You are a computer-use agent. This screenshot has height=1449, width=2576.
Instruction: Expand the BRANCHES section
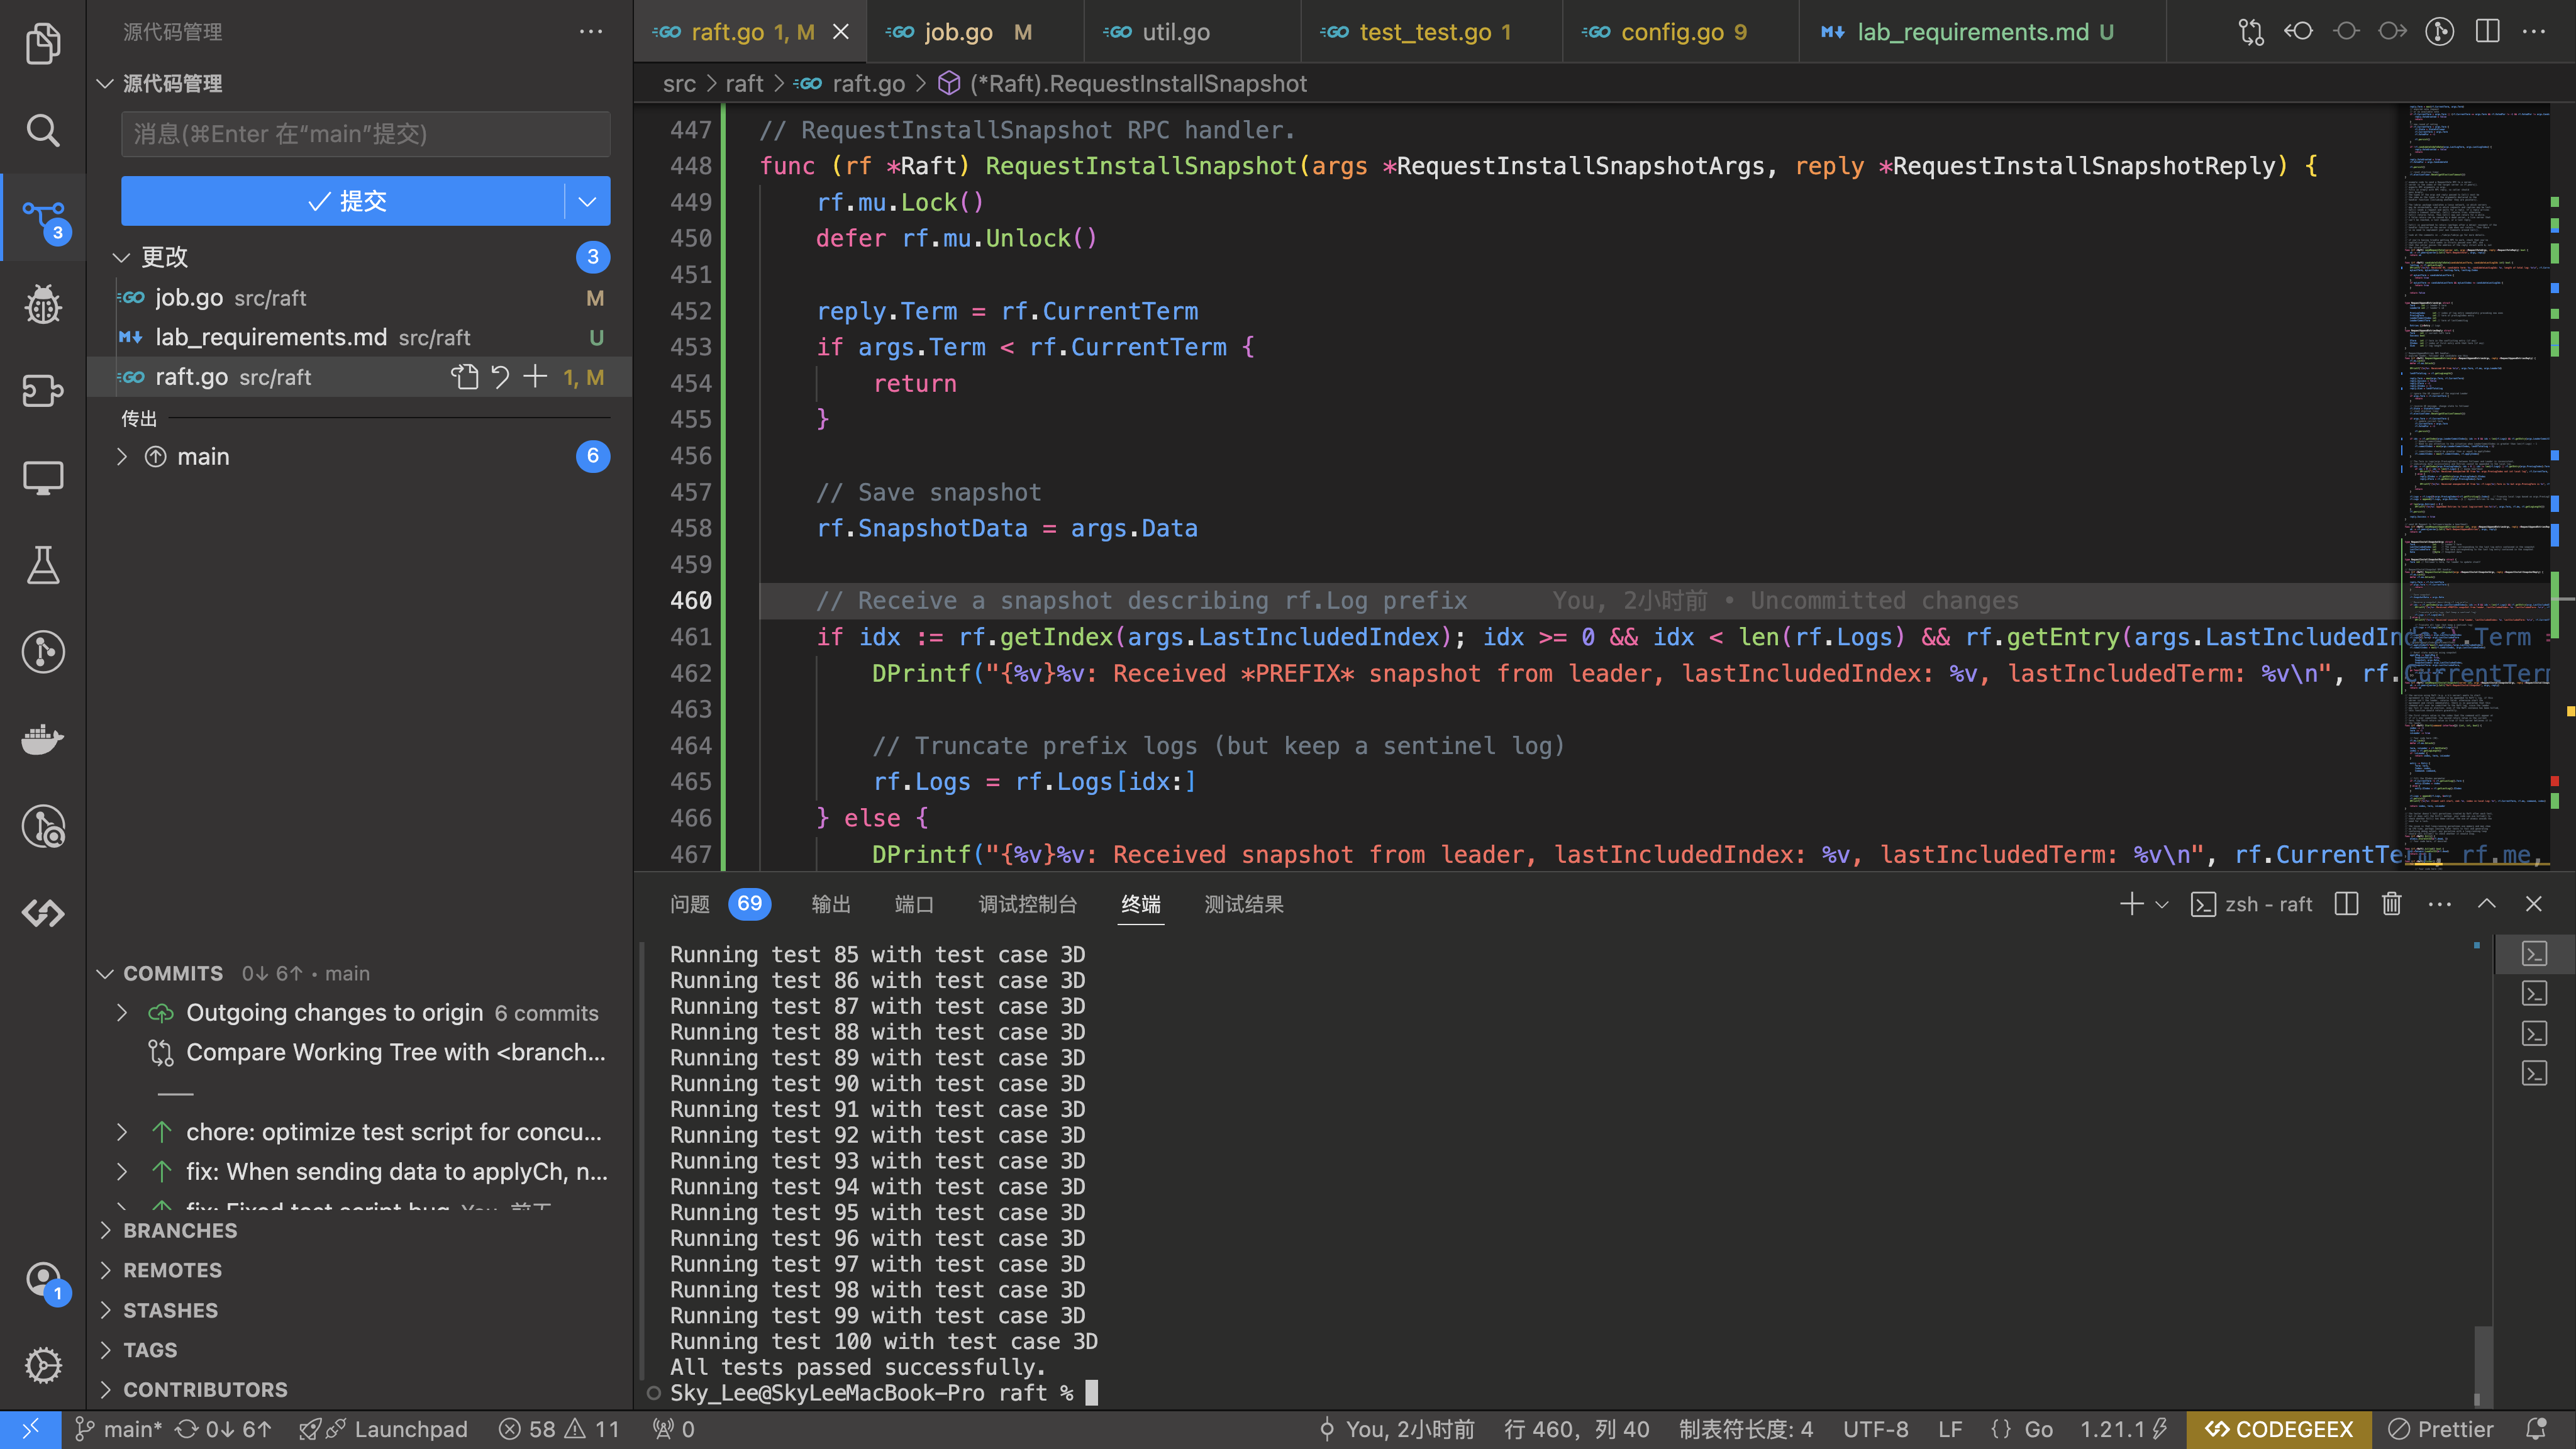tap(180, 1230)
